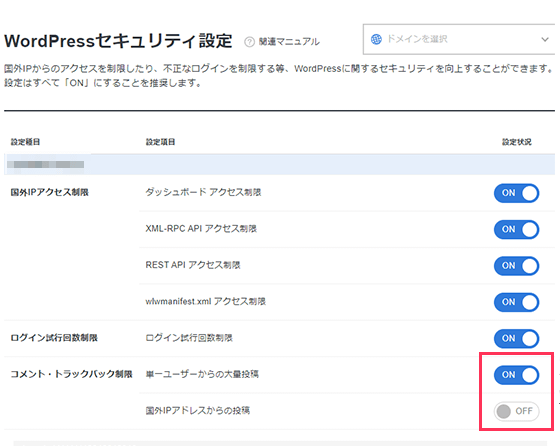Toggle REST API アクセス制限 switch
Viewport: 560px width, 446px height.
516,266
